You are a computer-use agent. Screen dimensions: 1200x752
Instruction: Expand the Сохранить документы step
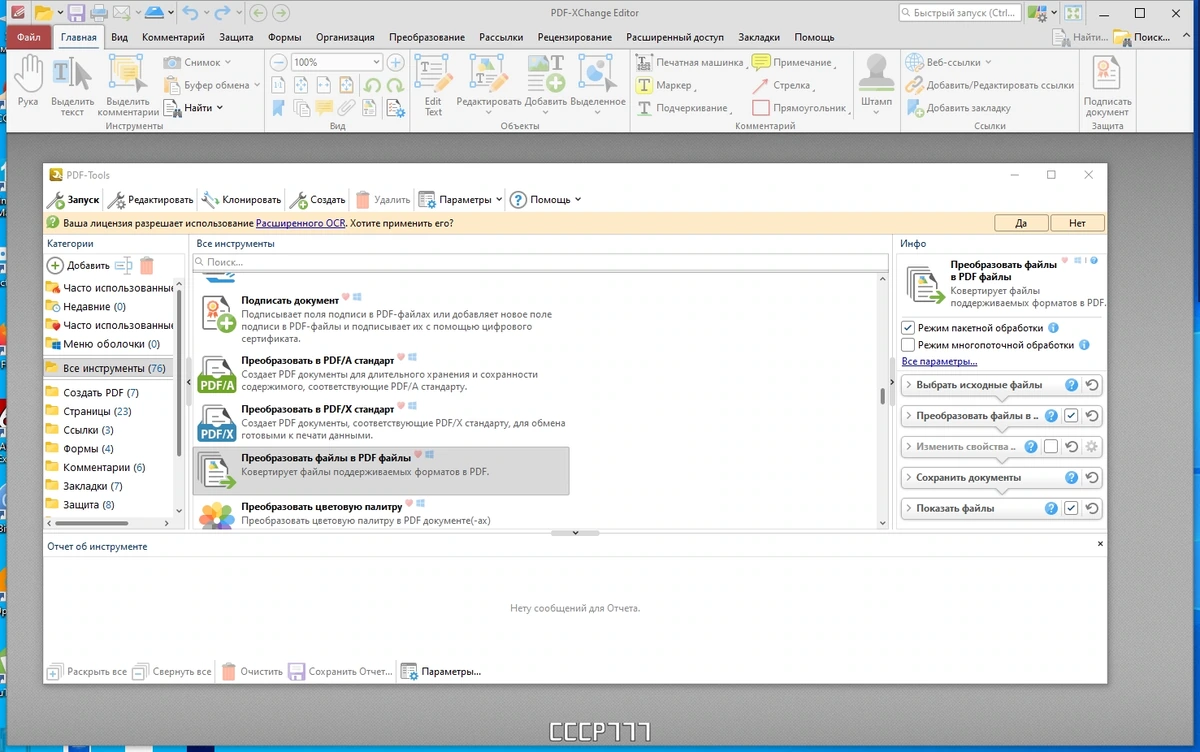coord(909,477)
